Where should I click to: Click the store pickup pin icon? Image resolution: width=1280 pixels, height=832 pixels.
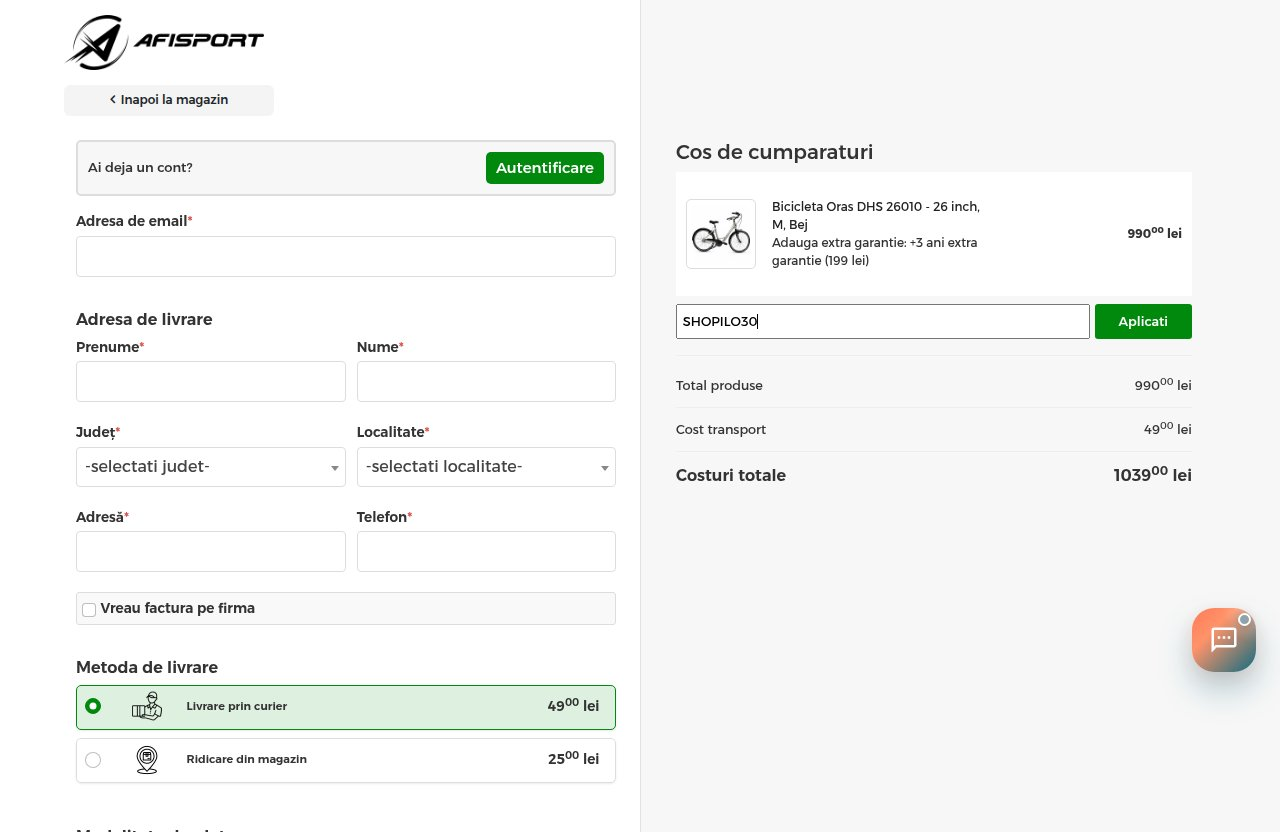point(147,760)
